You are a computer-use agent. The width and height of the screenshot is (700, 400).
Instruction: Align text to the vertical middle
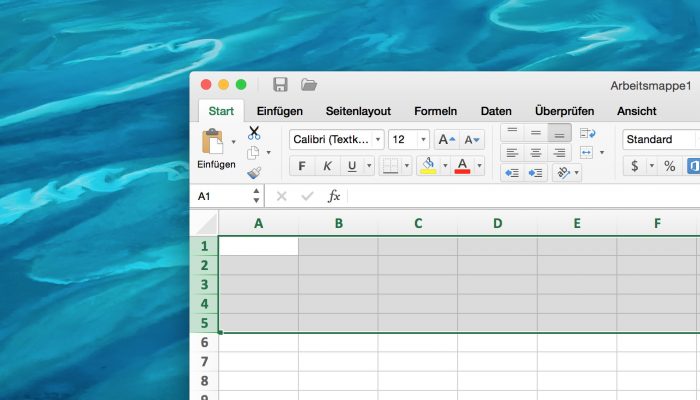coord(536,133)
